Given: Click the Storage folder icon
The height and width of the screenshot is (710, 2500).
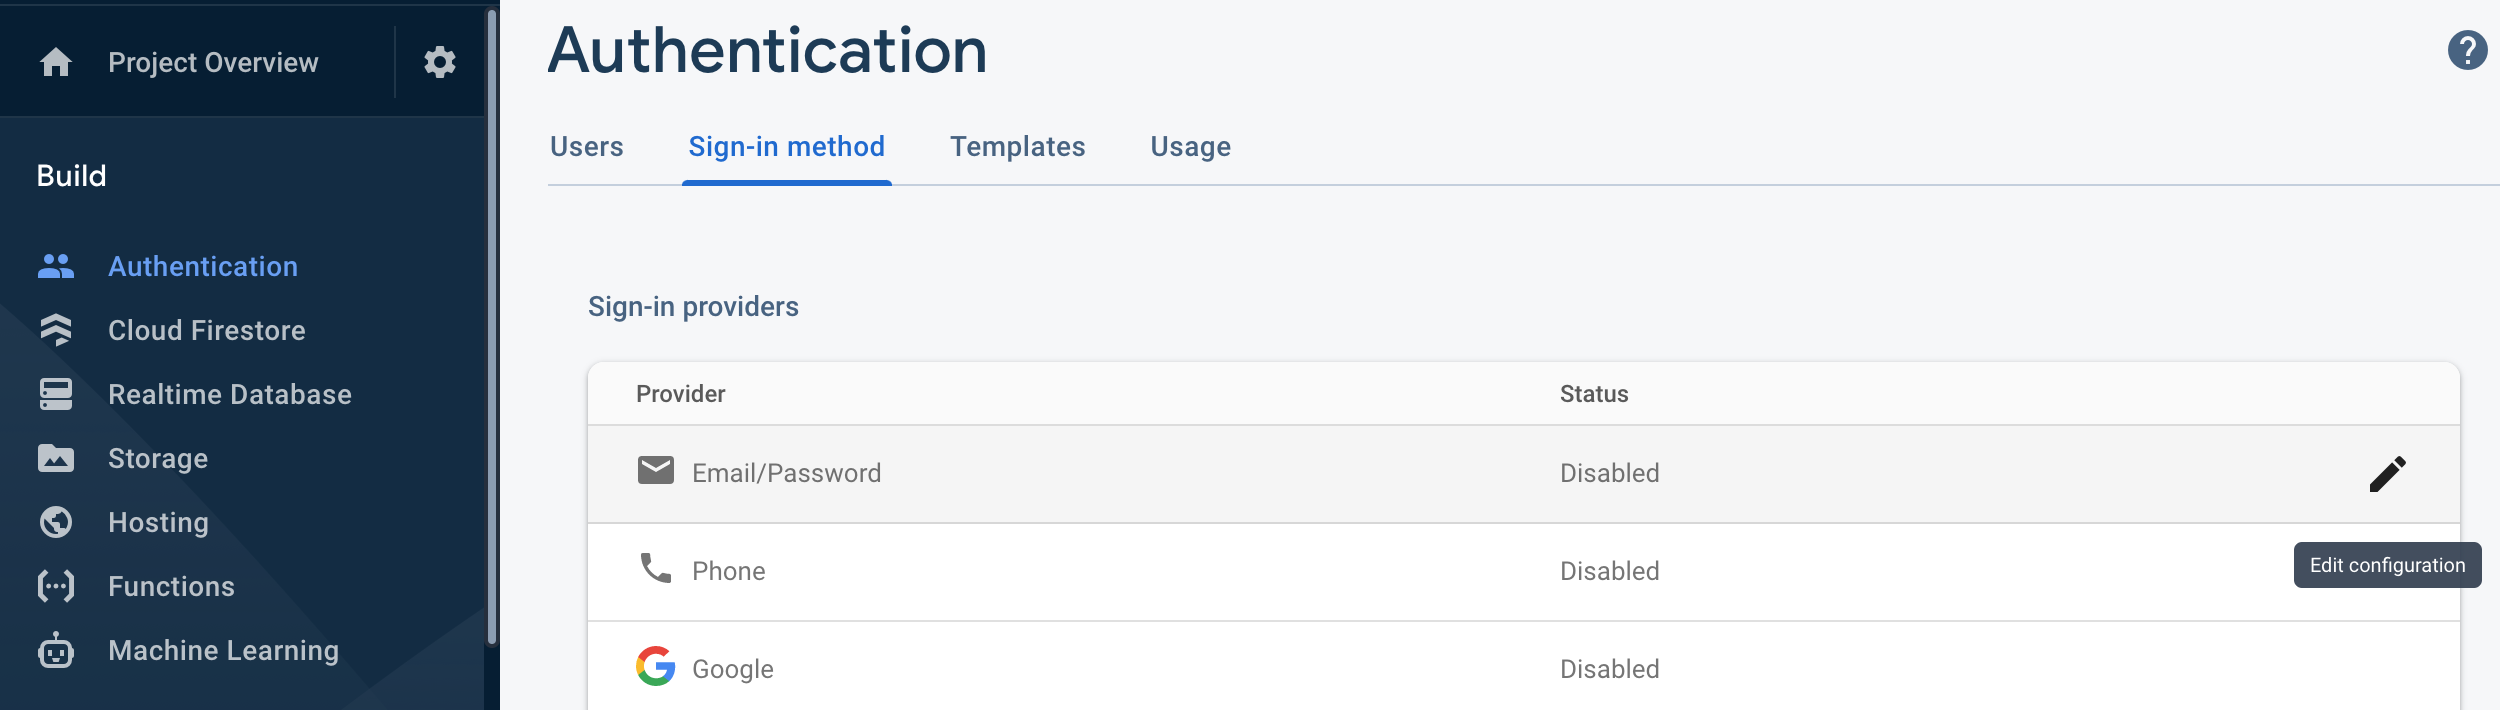Looking at the screenshot, I should [56, 458].
